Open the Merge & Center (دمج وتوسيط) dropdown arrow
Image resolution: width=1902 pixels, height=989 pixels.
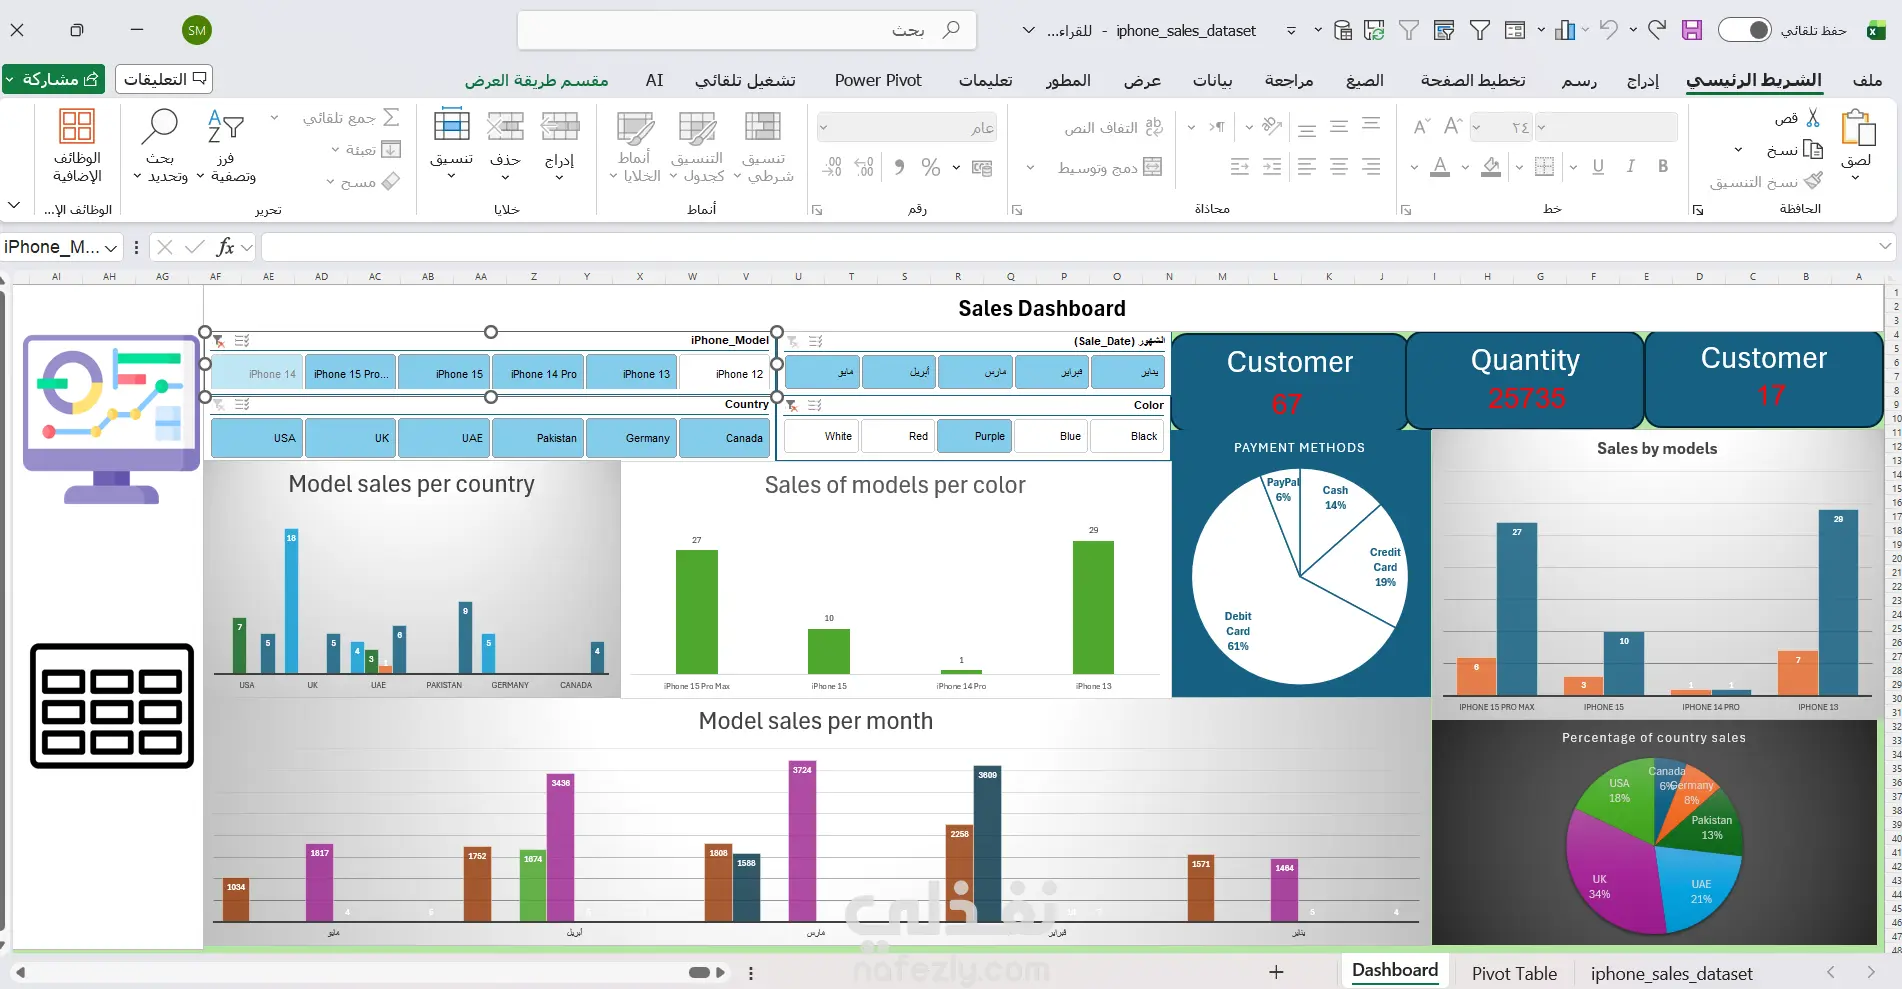1030,167
